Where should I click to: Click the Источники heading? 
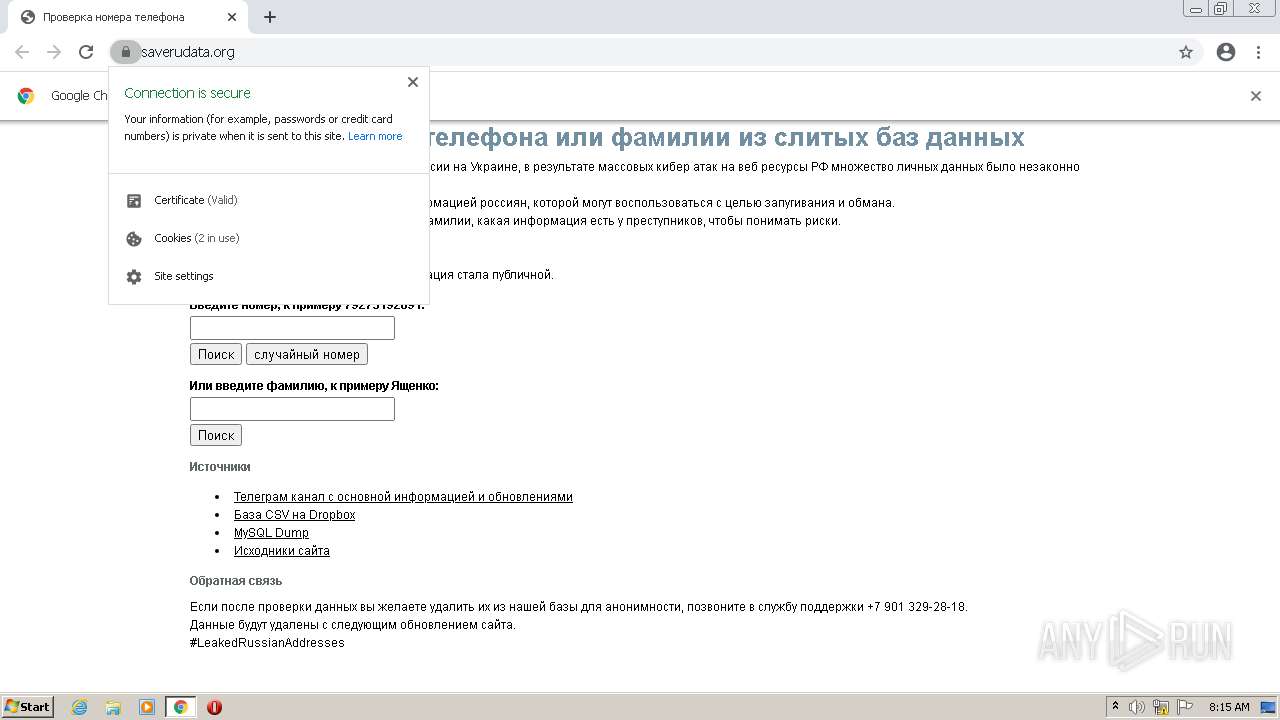pos(220,467)
